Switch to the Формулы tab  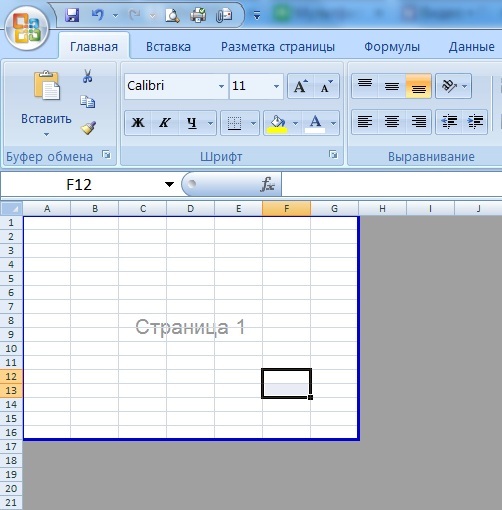click(392, 47)
